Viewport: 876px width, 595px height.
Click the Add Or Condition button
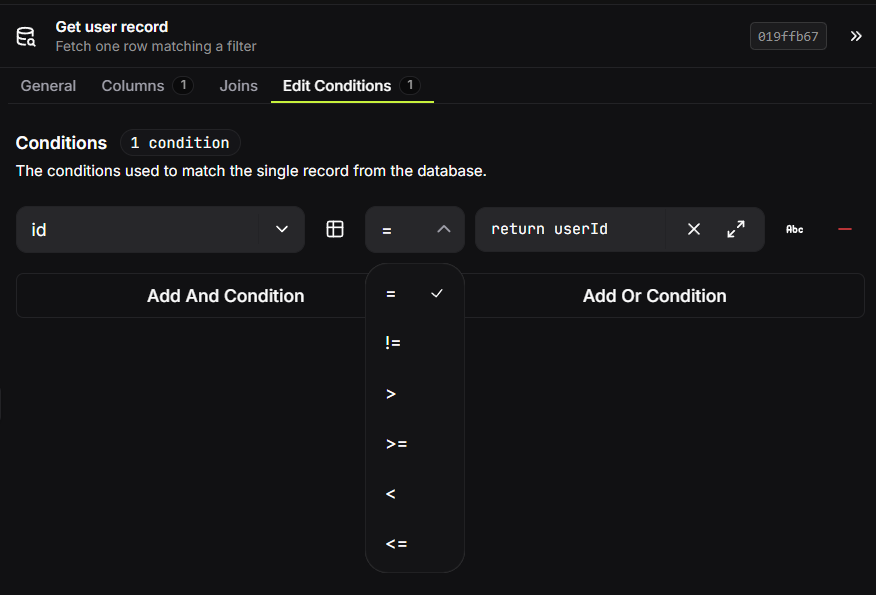tap(654, 296)
